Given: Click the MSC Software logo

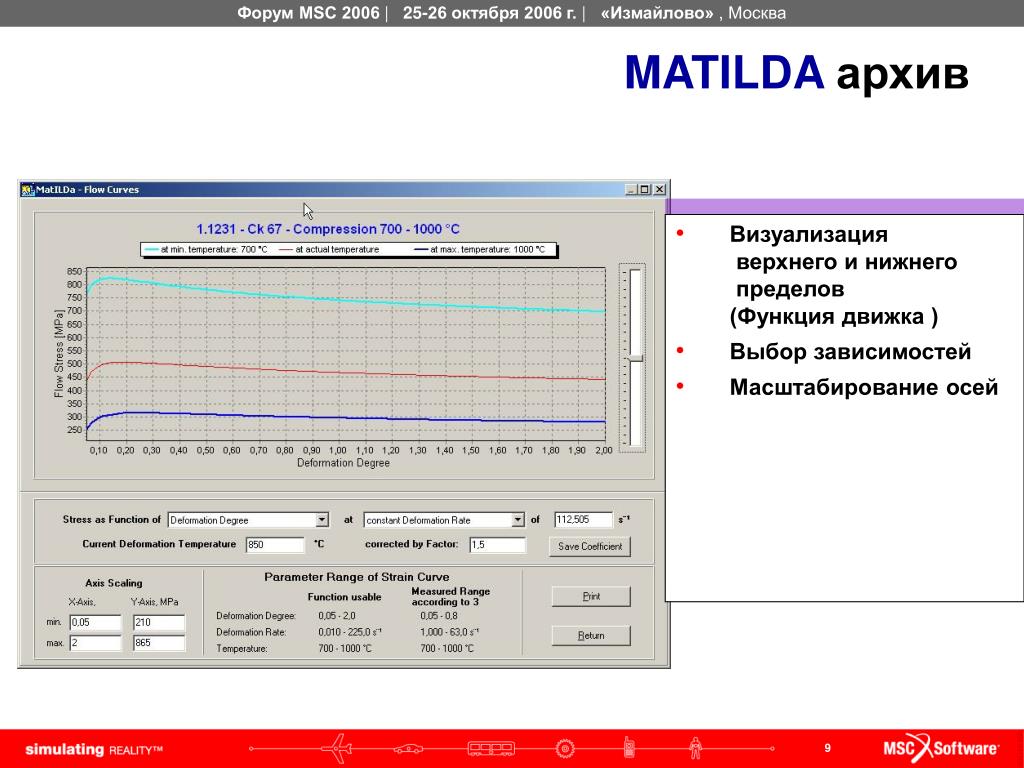Looking at the screenshot, I should [x=941, y=748].
